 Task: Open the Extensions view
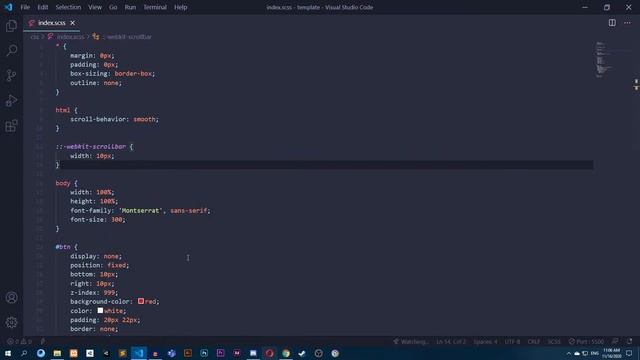click(11, 125)
